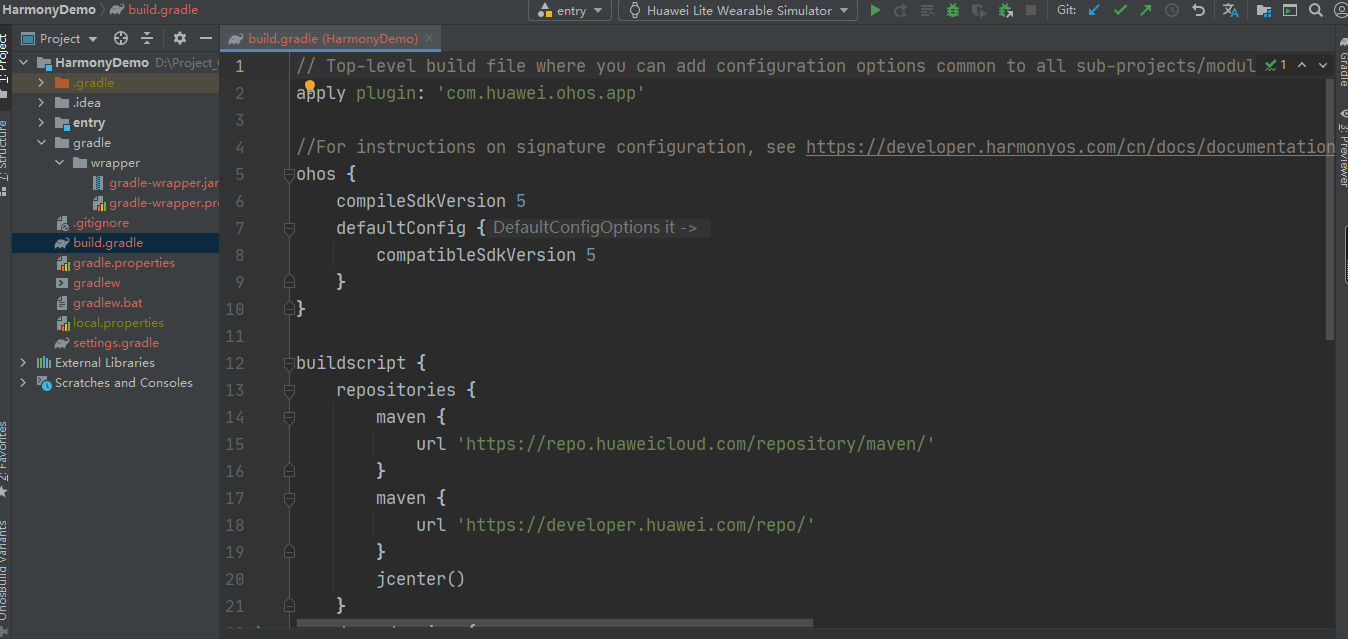Viewport: 1348px width, 639px height.
Task: Click the HarmonyDemo breadcrumb in navigation bar
Action: [50, 10]
